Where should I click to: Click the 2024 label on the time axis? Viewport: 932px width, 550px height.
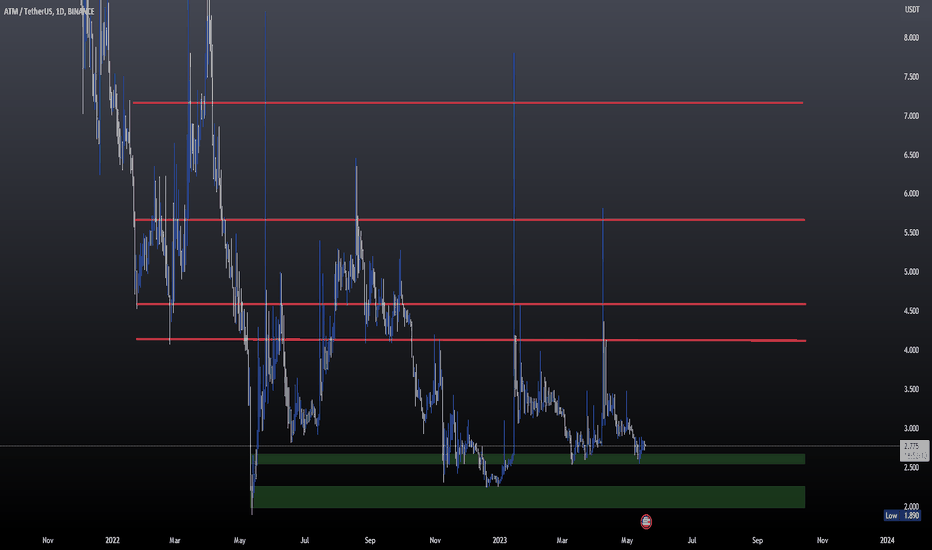(887, 540)
